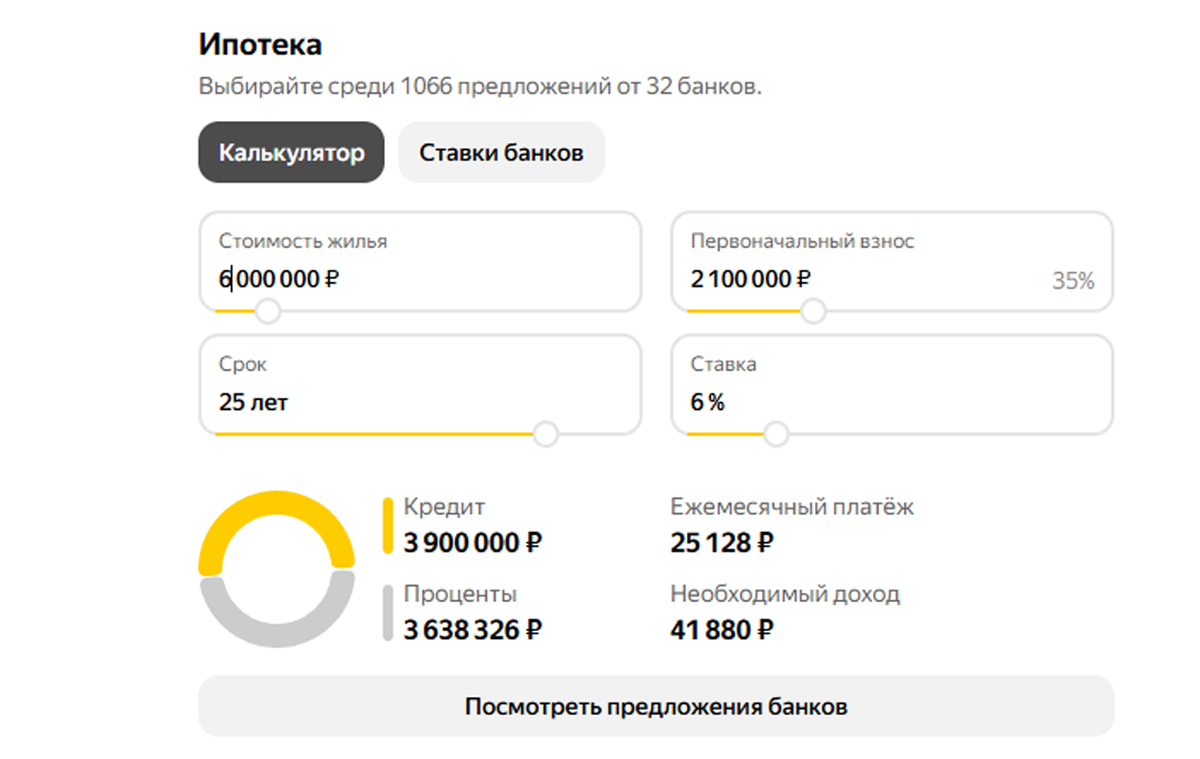1200x759 pixels.
Task: Click the gray Проценты legend marker
Action: (x=388, y=612)
